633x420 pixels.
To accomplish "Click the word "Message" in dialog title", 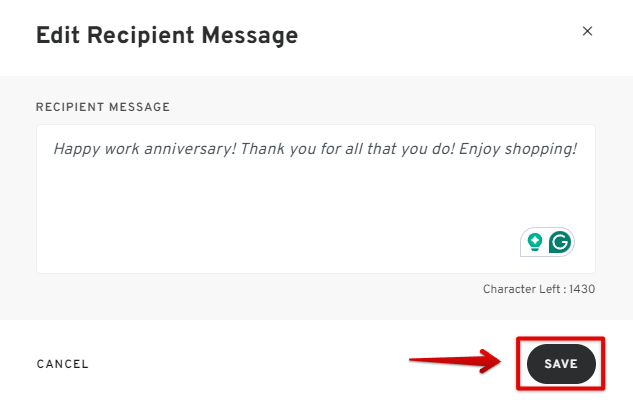I will (x=250, y=35).
